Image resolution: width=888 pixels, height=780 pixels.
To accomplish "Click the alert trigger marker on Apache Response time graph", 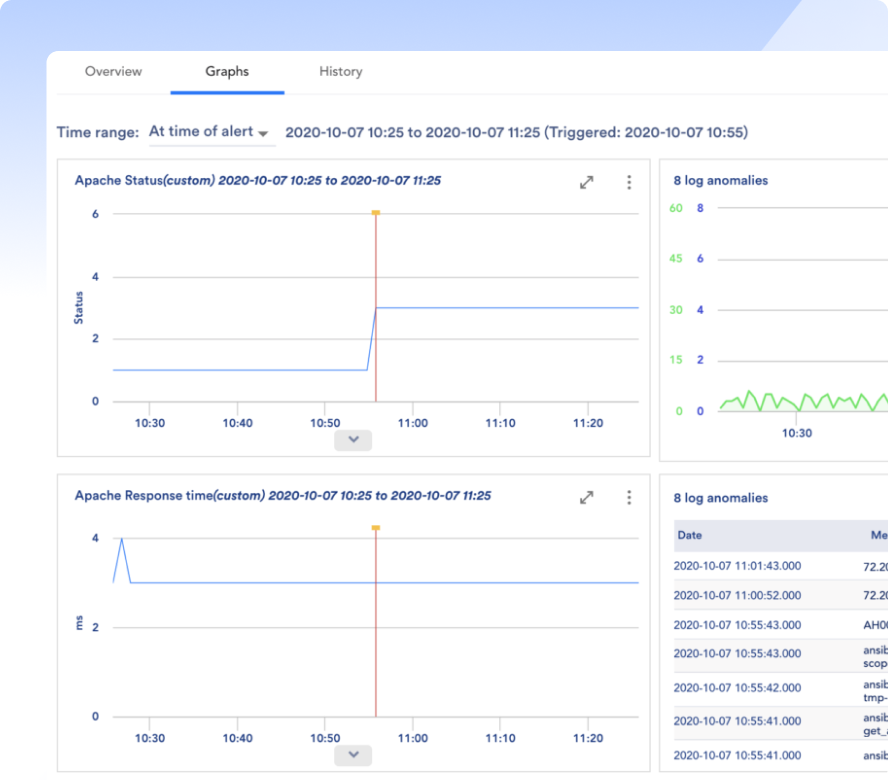I will click(x=375, y=528).
